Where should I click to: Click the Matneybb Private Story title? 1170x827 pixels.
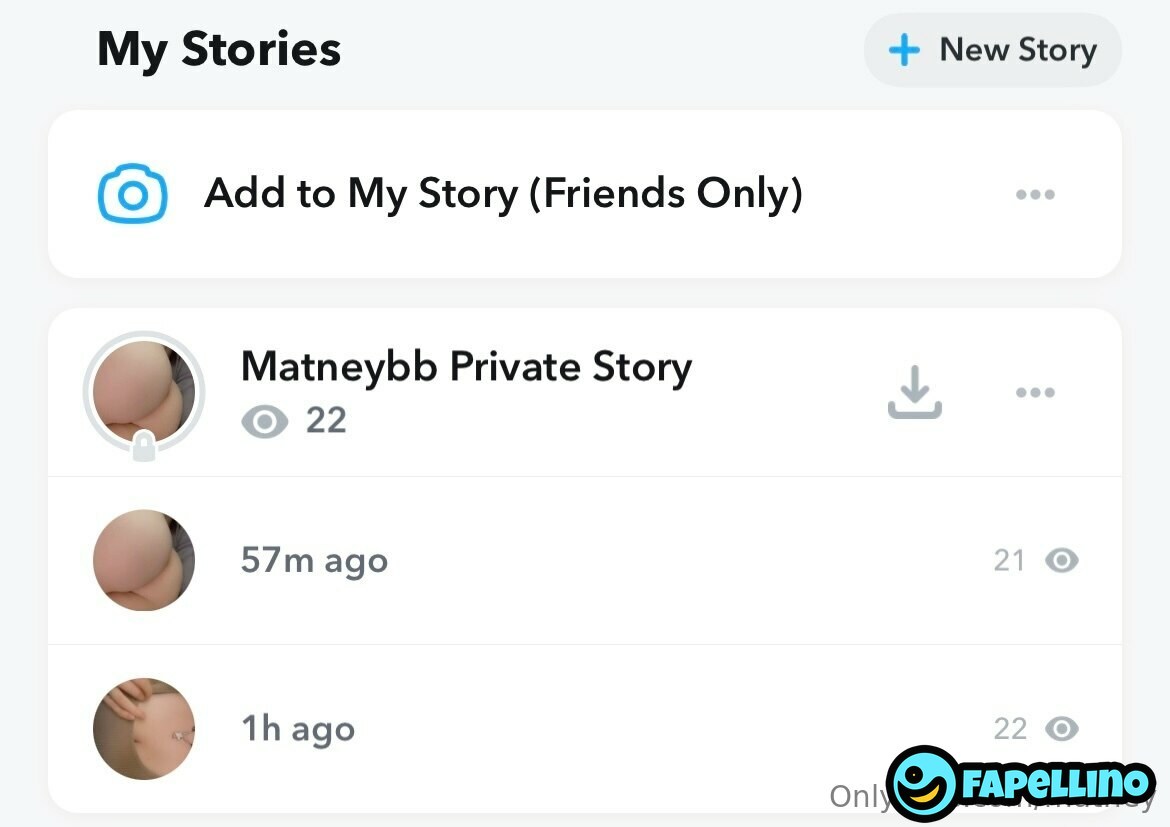466,367
